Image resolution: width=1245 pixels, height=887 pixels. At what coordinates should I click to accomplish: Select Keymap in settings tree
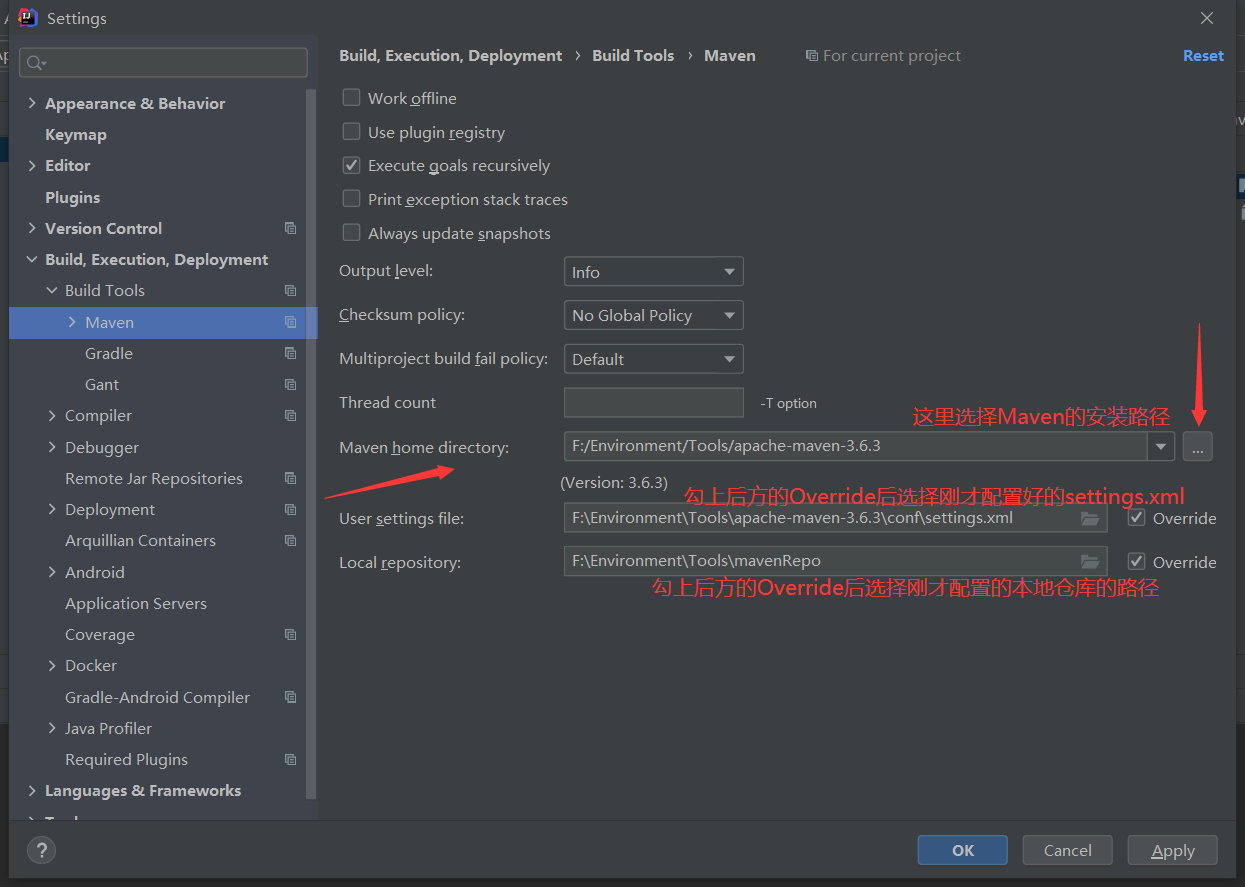[x=76, y=134]
